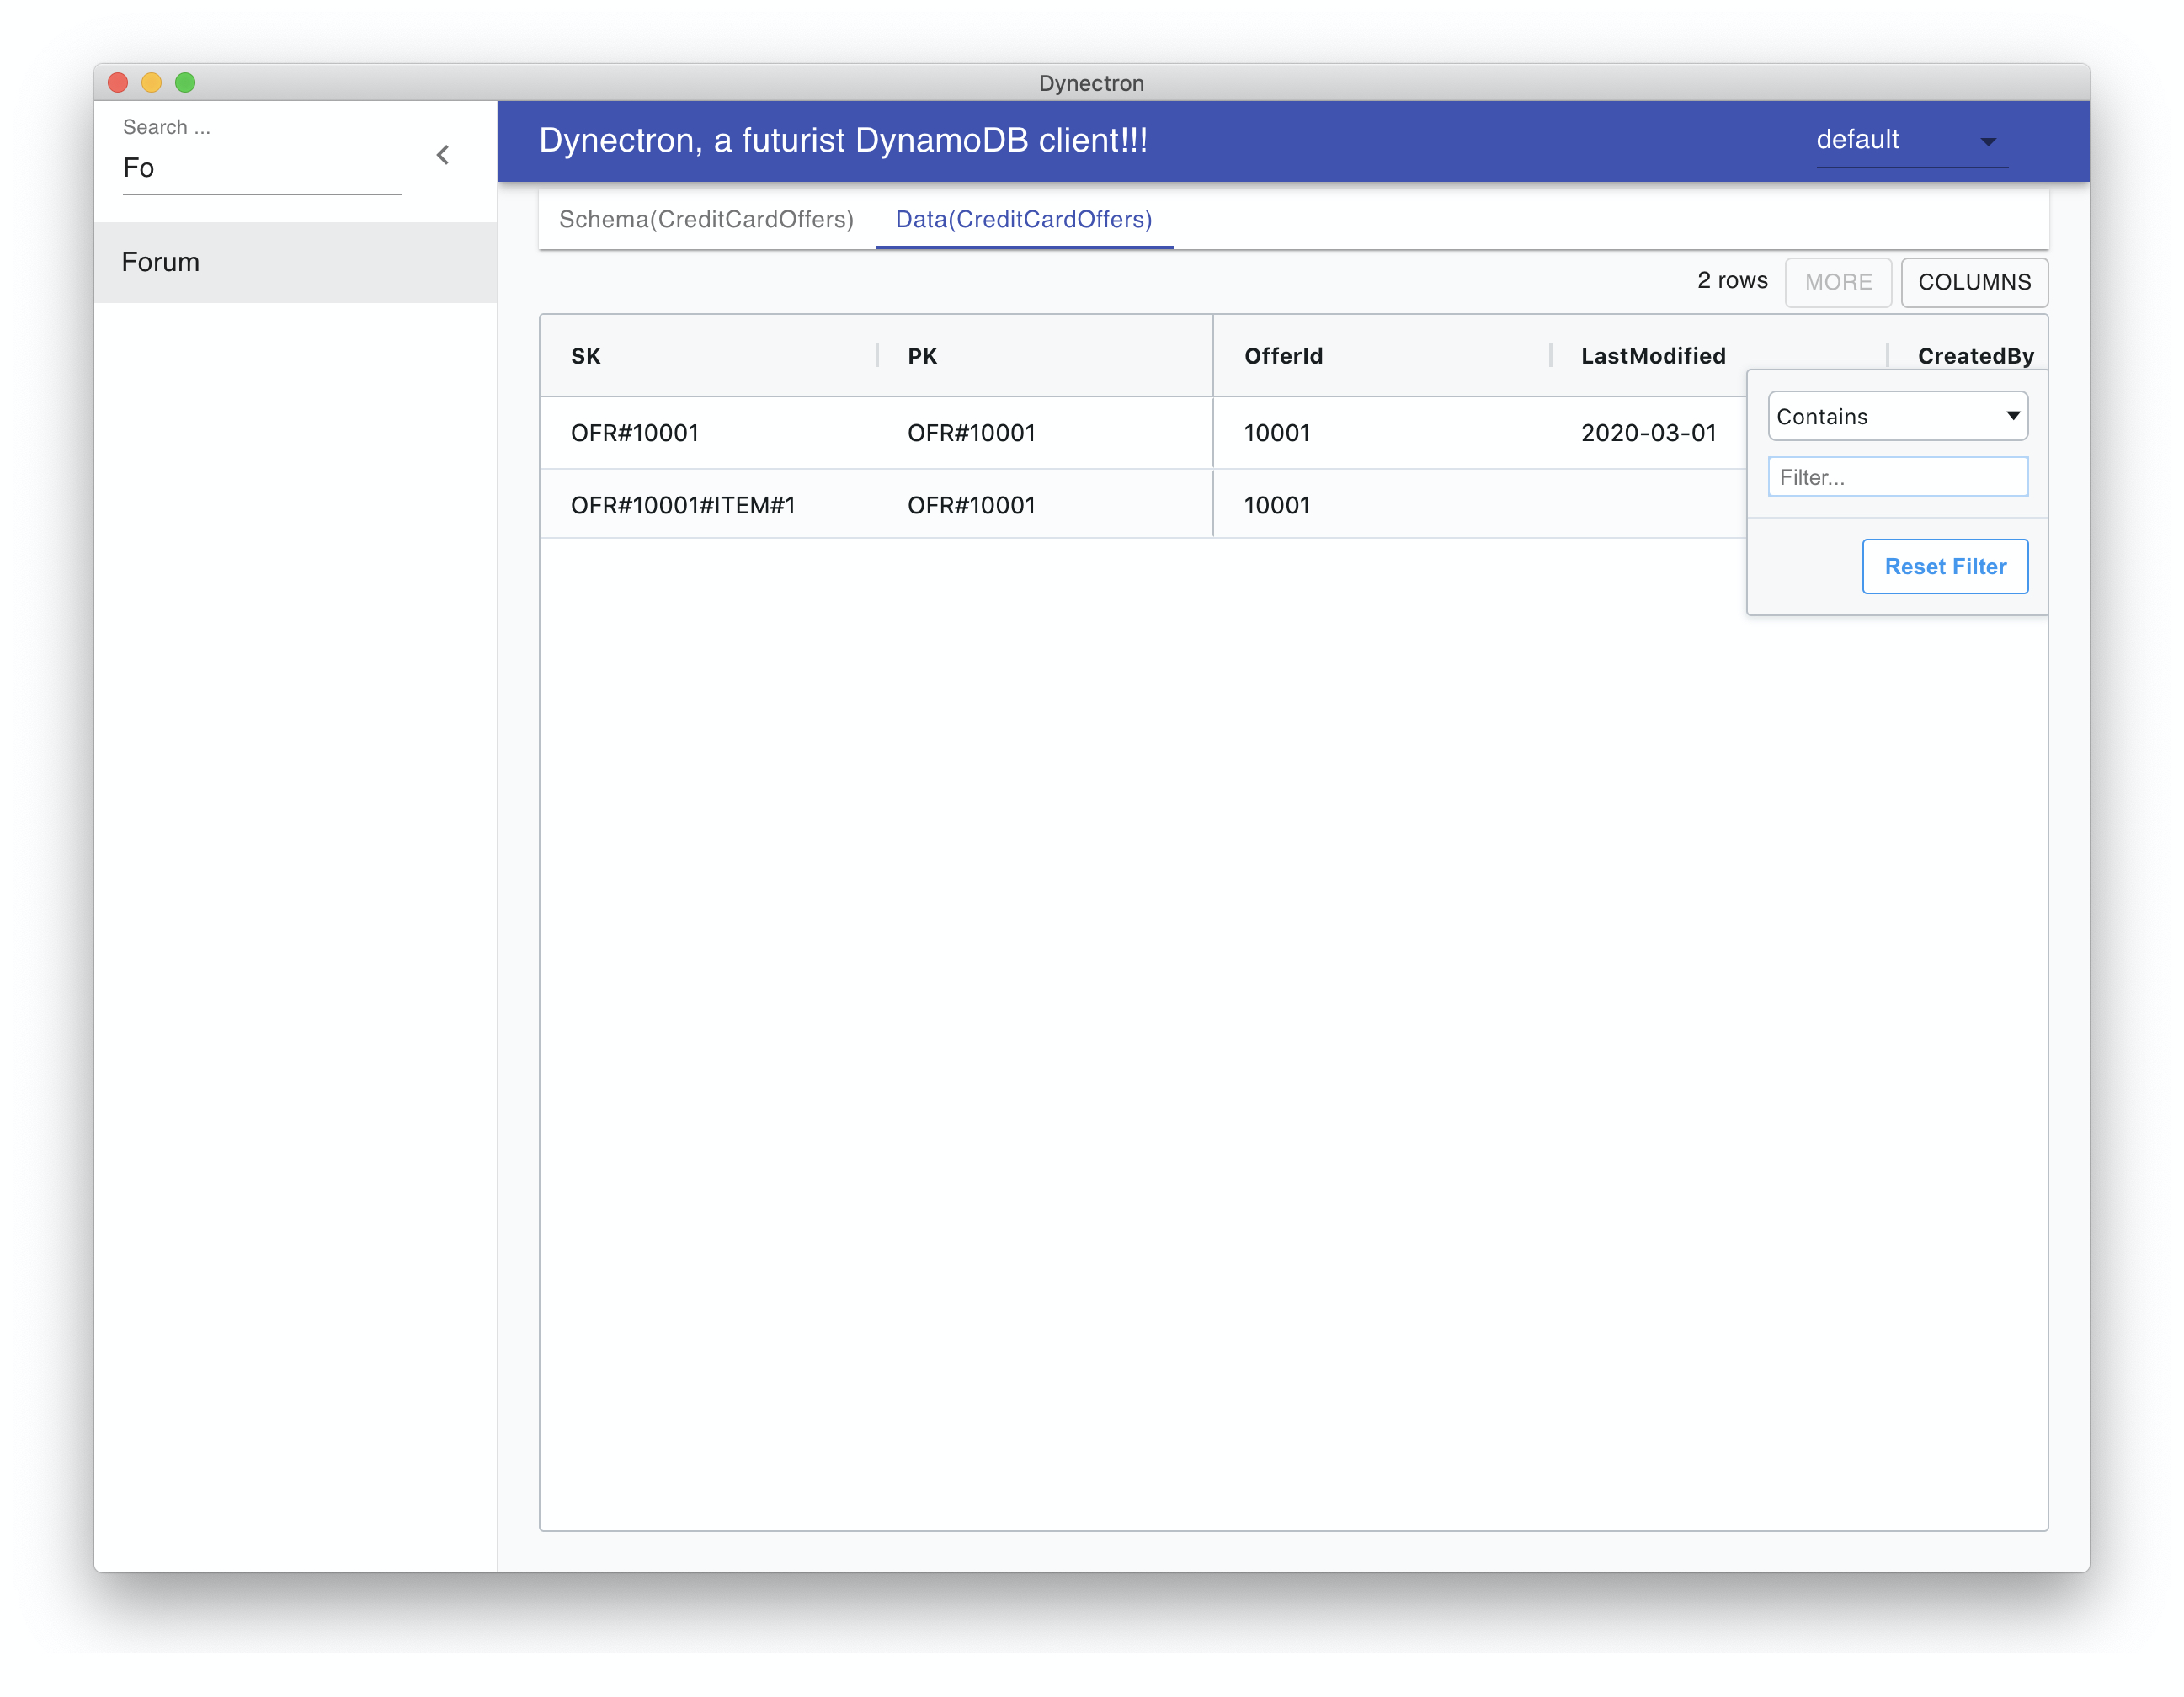This screenshot has width=2184, height=1697.
Task: Click the OfferId column header
Action: pyautogui.click(x=1283, y=356)
